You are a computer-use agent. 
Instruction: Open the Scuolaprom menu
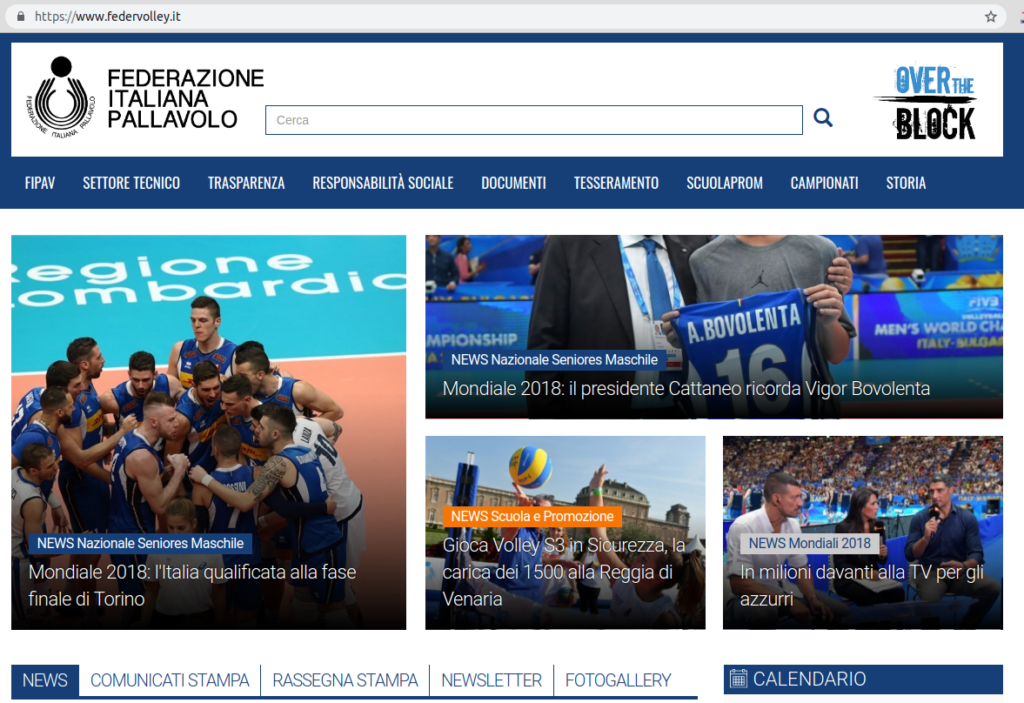coord(724,183)
